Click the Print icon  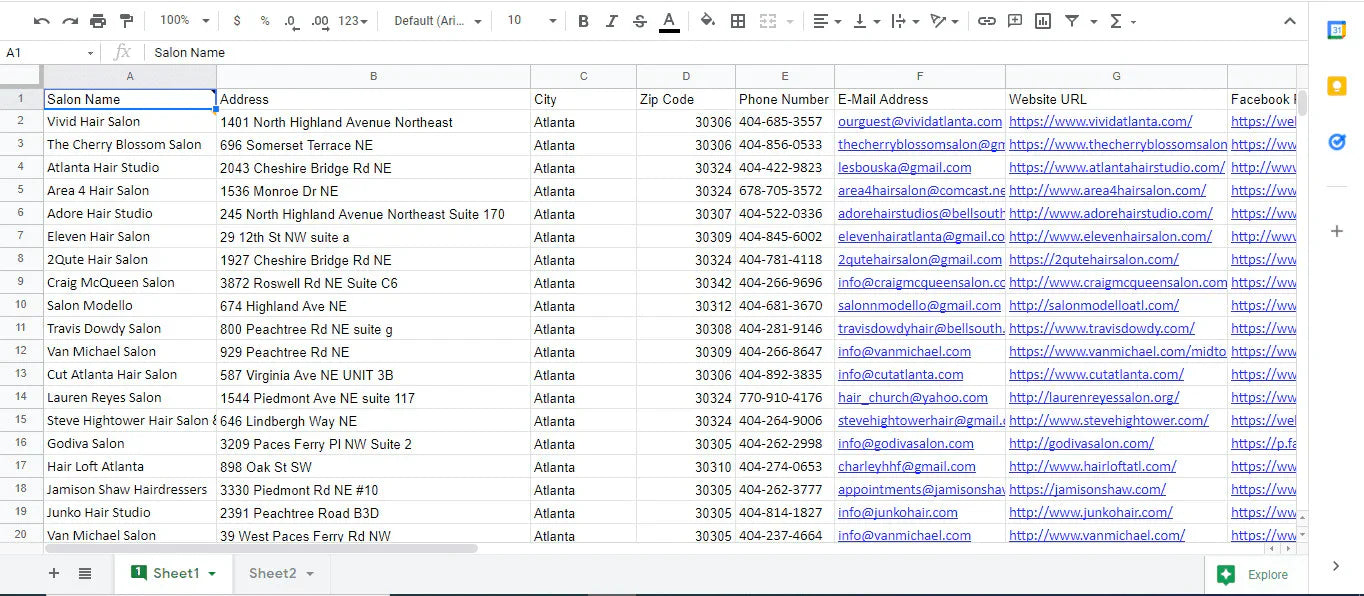coord(98,21)
